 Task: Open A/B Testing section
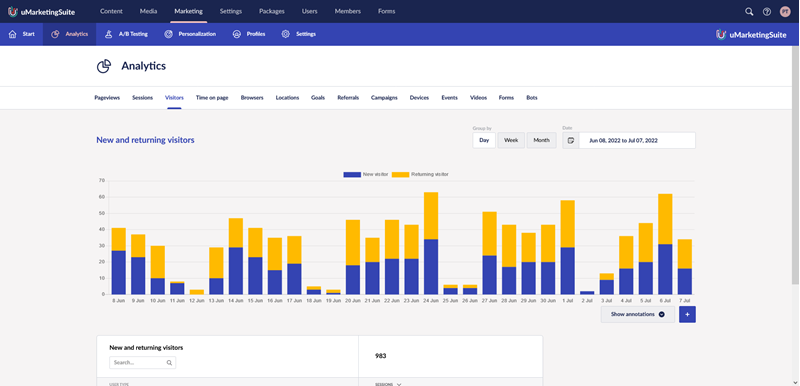click(x=126, y=34)
